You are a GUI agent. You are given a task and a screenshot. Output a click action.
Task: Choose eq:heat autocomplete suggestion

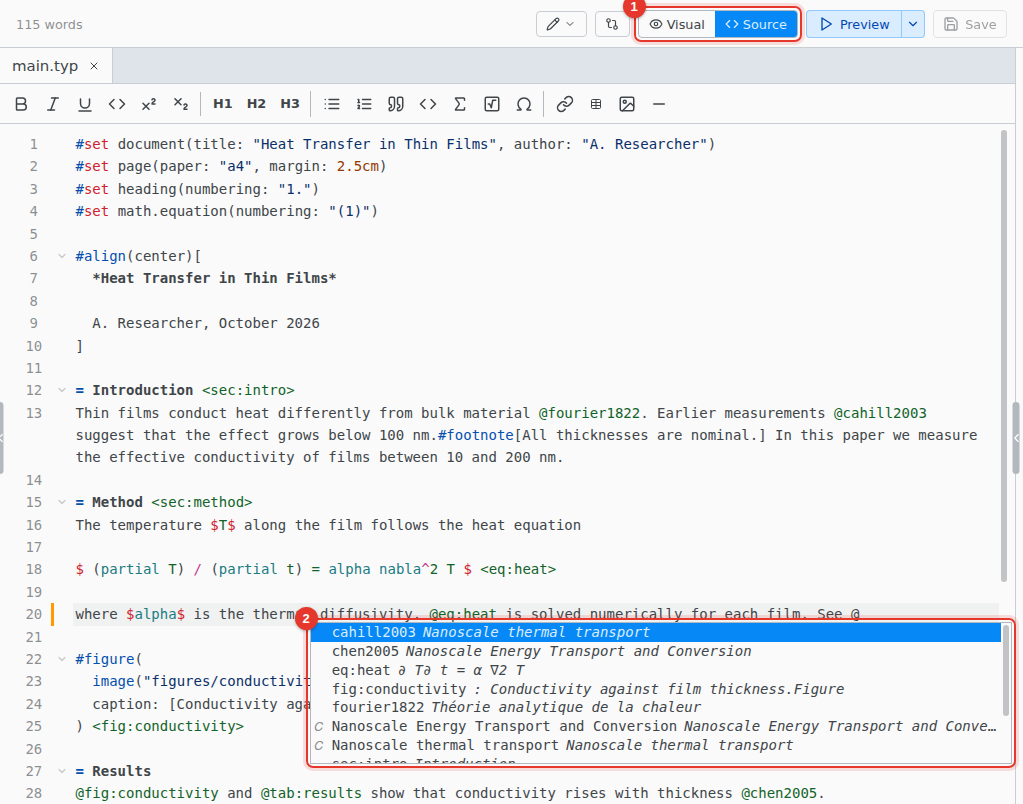pyautogui.click(x=656, y=670)
